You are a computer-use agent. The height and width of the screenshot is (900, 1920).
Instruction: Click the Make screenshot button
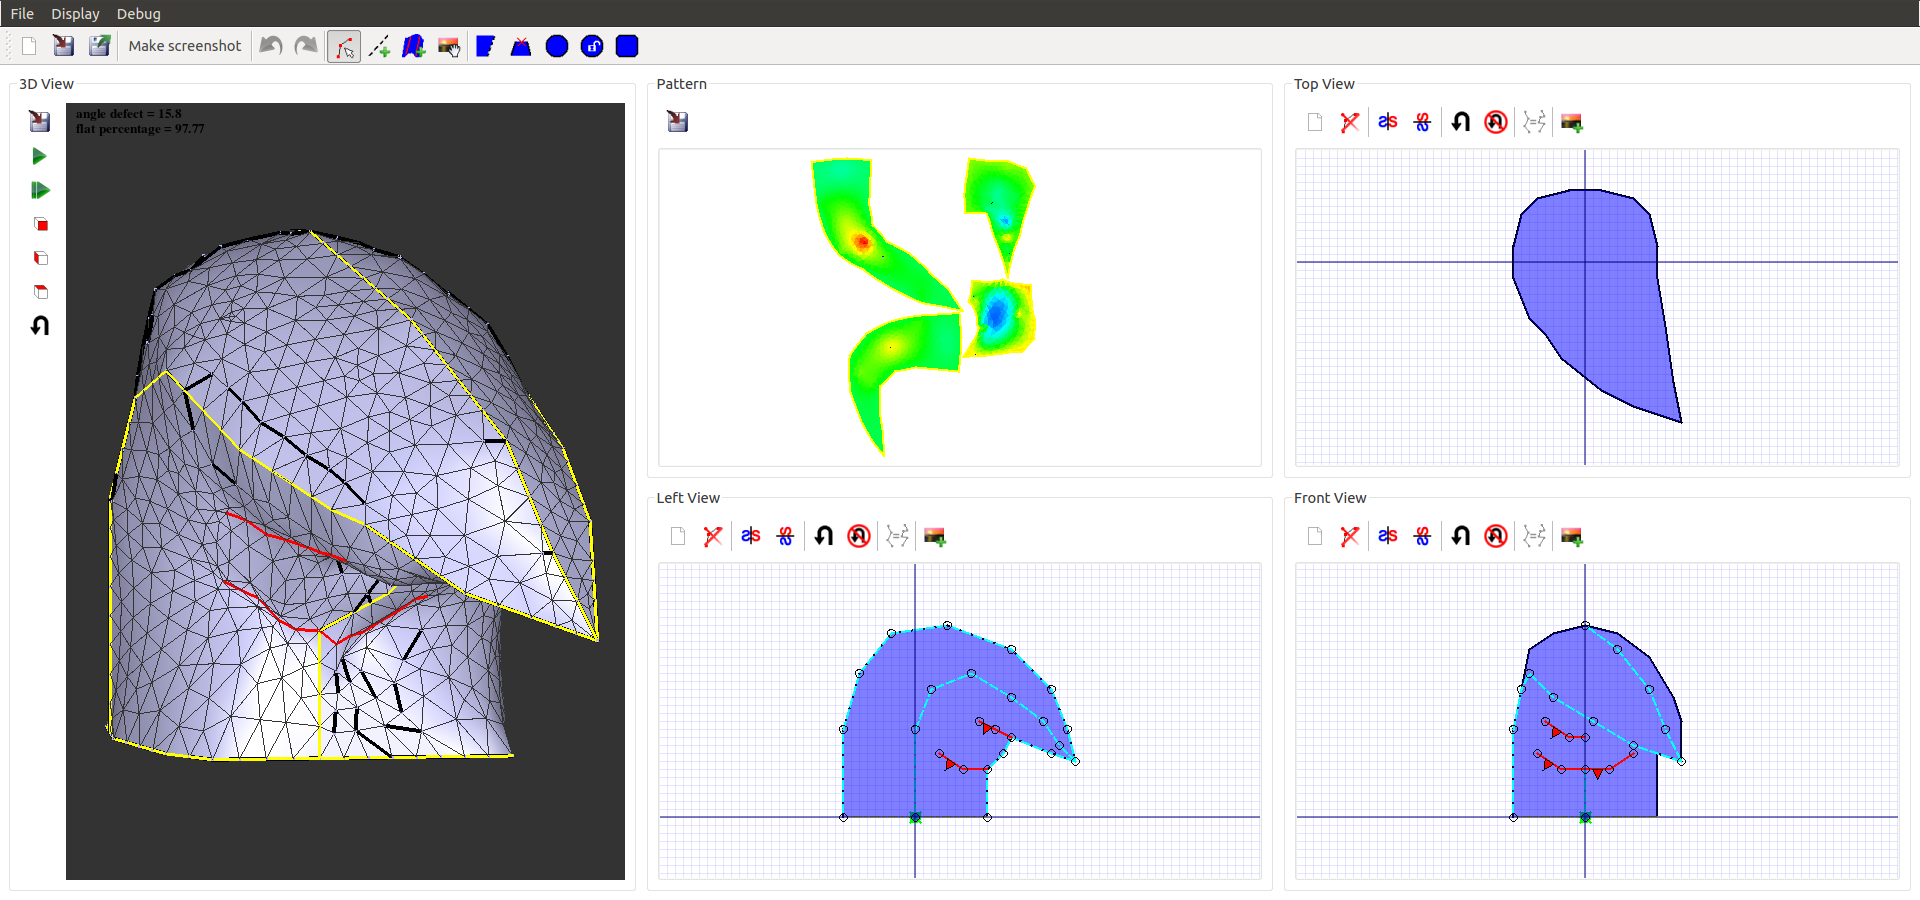click(x=185, y=46)
